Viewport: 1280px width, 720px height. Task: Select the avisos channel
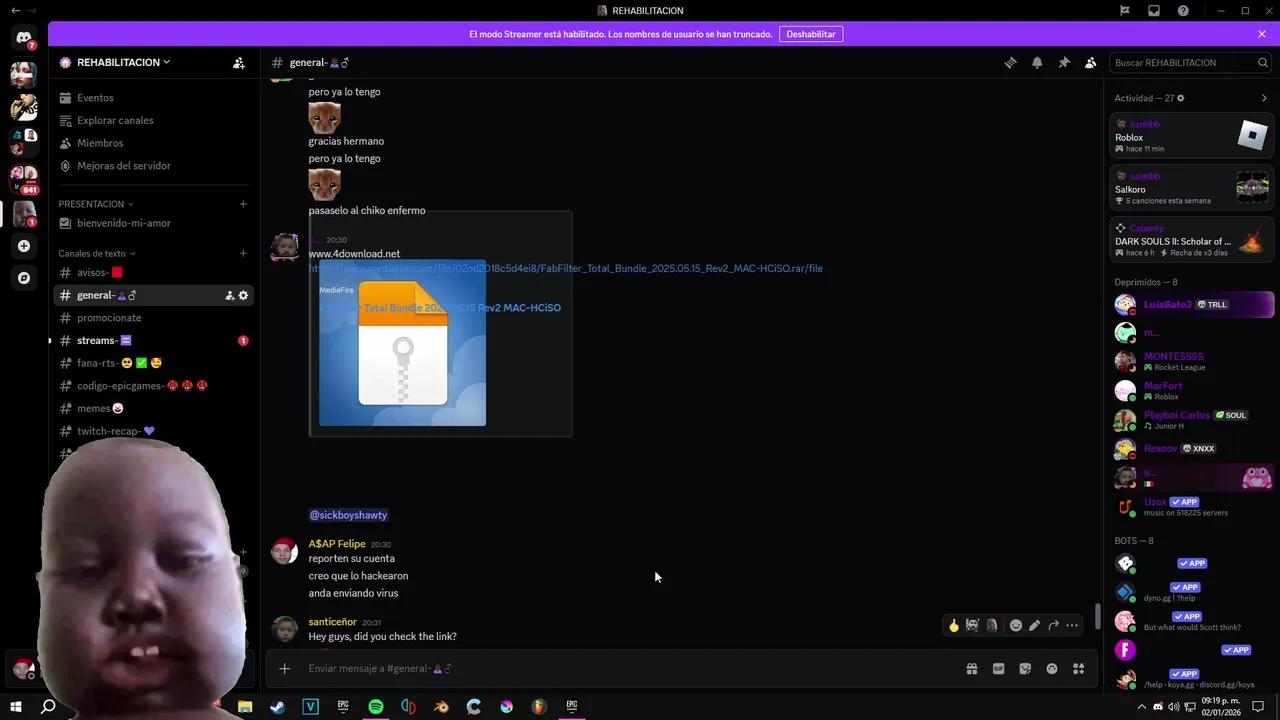153,272
